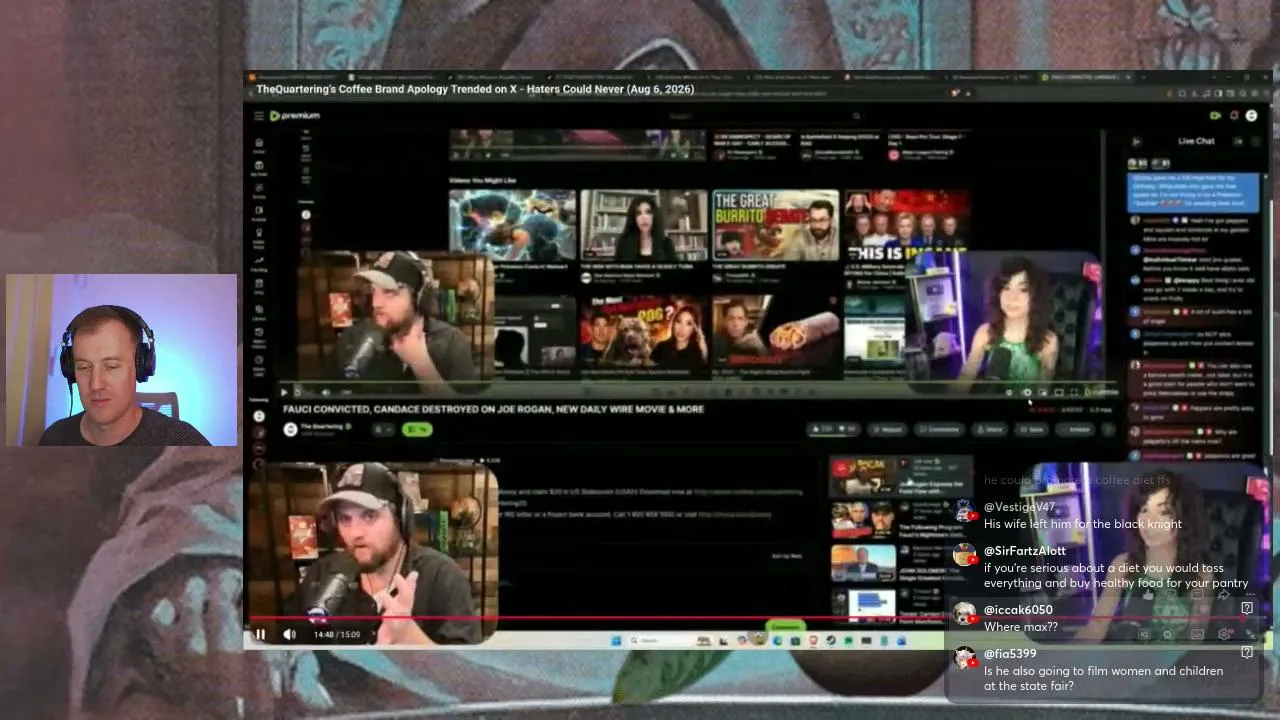Open Library in Rumble sidebar
This screenshot has height=720, width=1280.
click(259, 310)
